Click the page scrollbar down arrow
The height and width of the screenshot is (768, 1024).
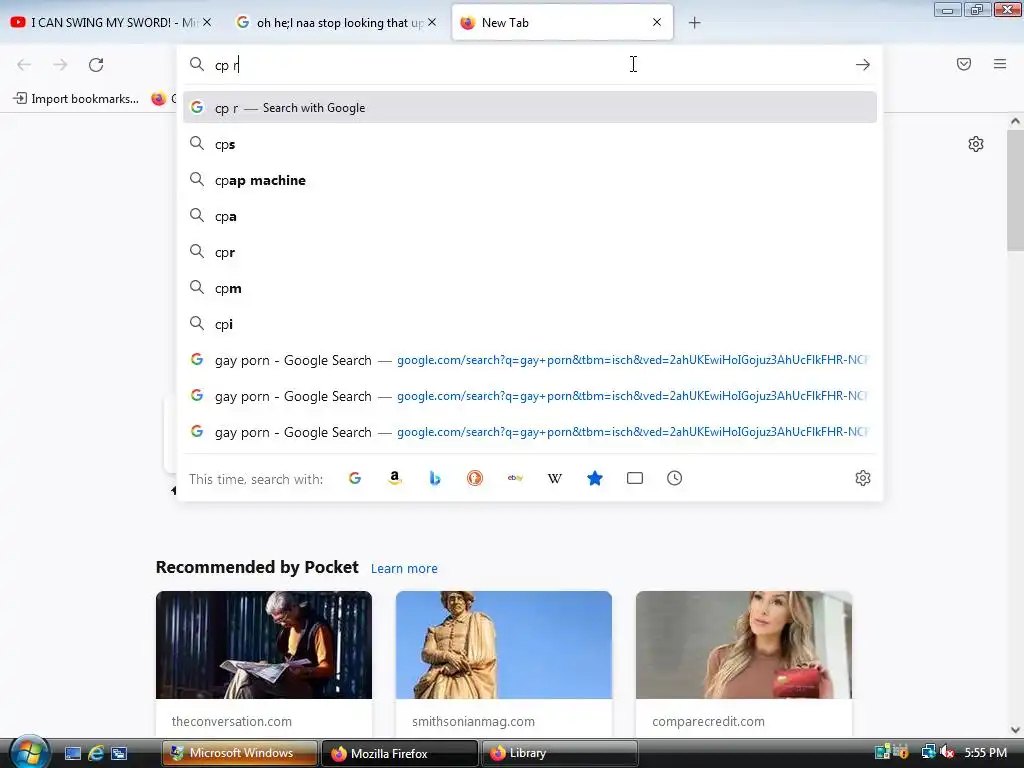pyautogui.click(x=1015, y=729)
